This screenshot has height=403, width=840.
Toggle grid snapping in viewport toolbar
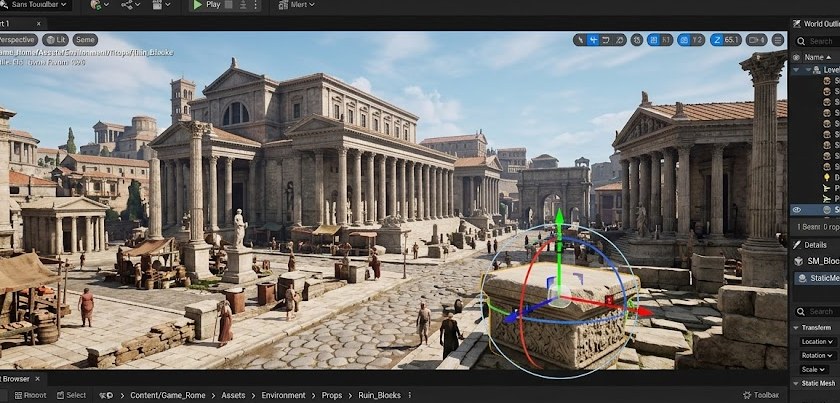point(653,40)
